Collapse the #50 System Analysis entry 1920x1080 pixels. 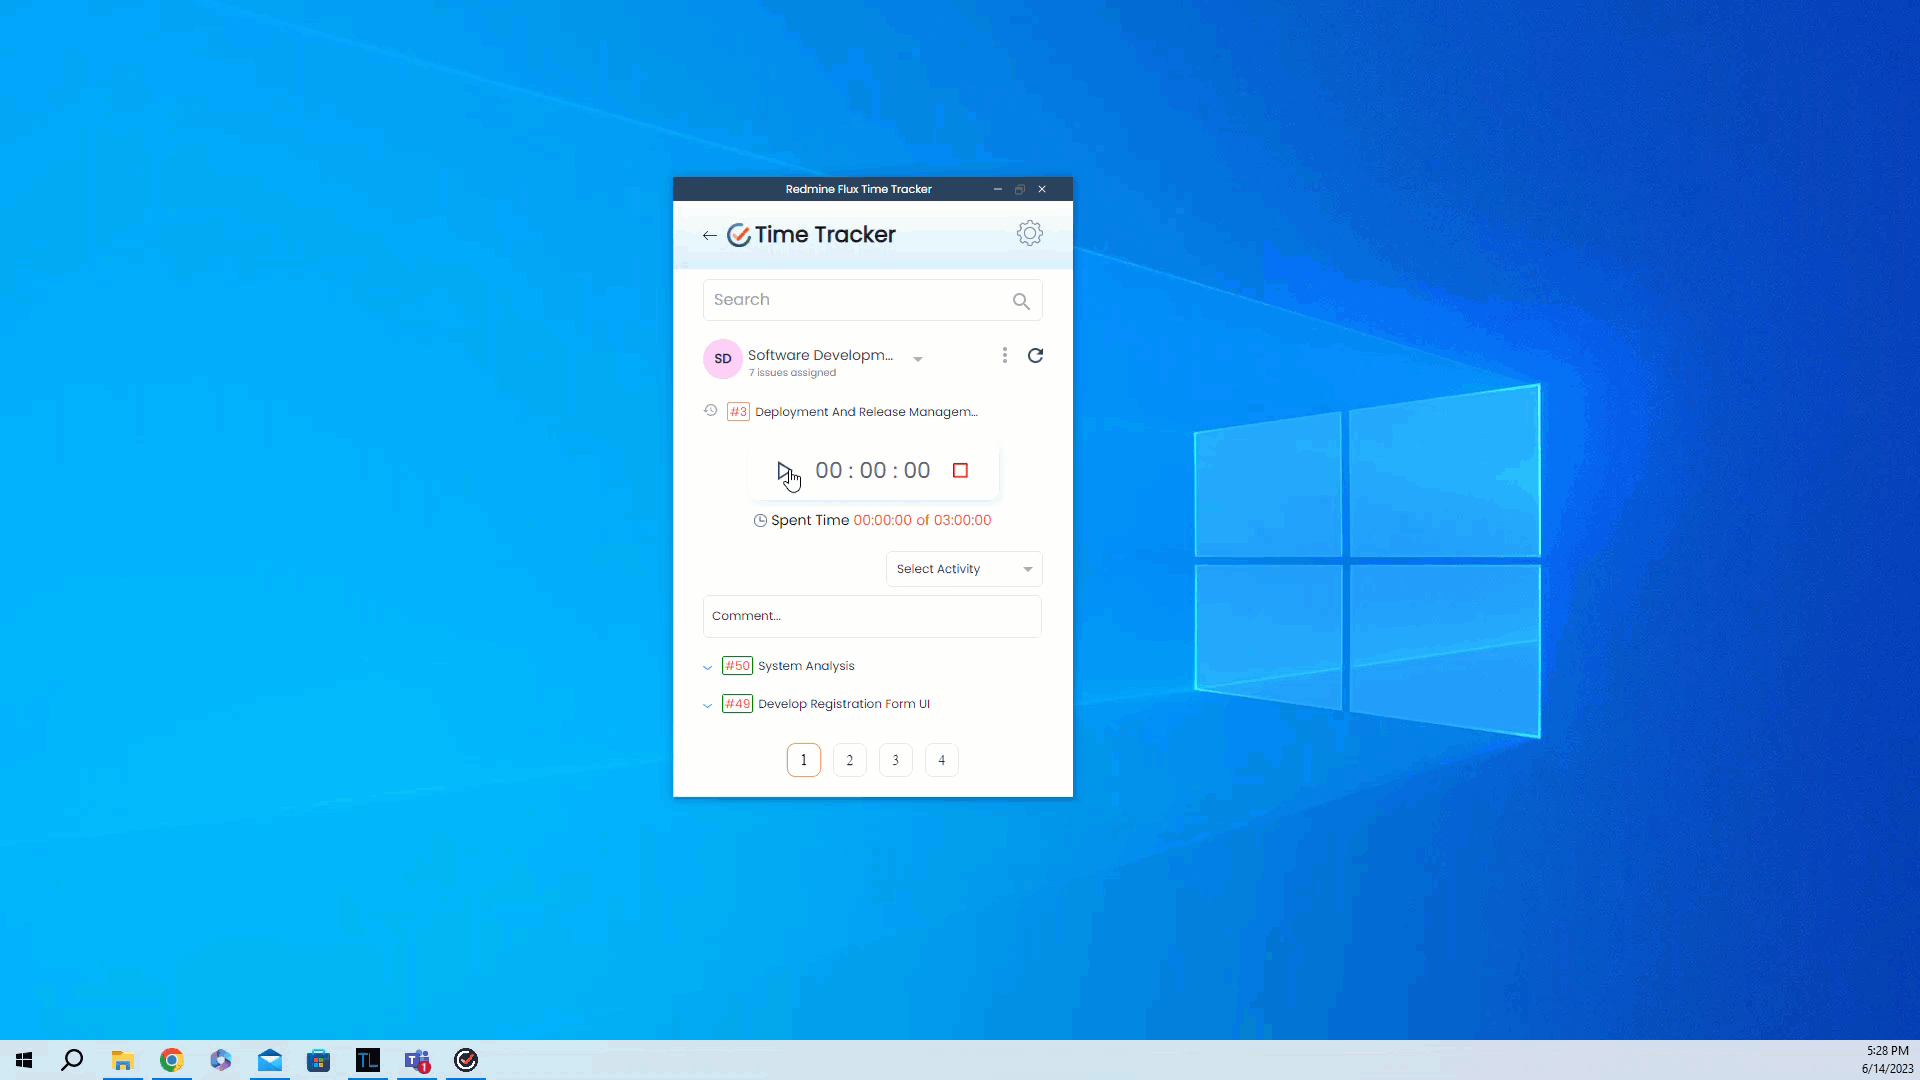[x=707, y=666]
